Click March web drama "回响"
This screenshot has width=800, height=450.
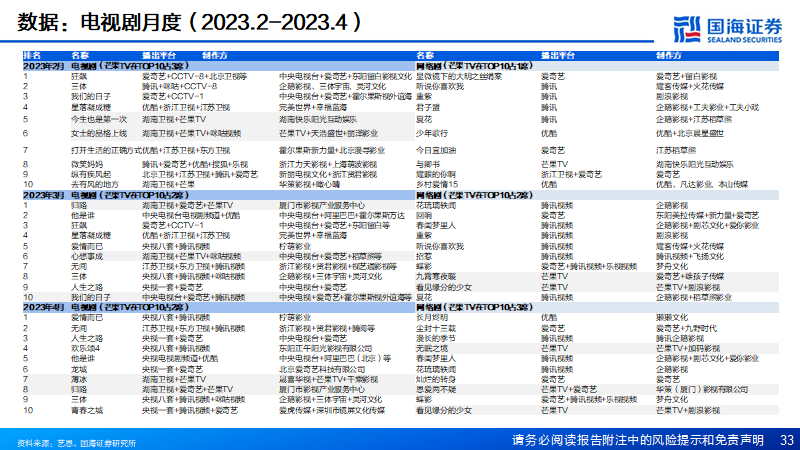423,215
